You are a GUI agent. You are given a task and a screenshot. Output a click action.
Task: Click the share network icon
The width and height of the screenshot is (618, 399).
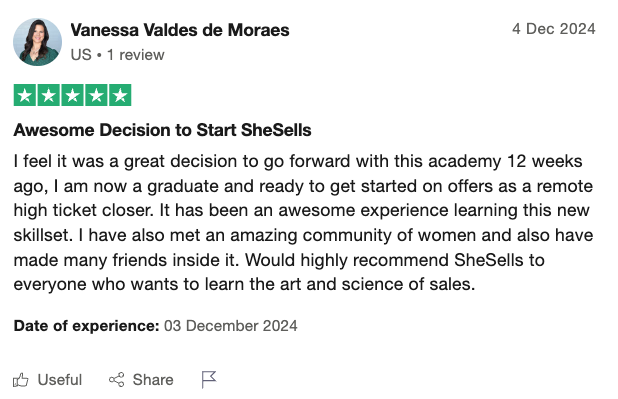pyautogui.click(x=116, y=380)
